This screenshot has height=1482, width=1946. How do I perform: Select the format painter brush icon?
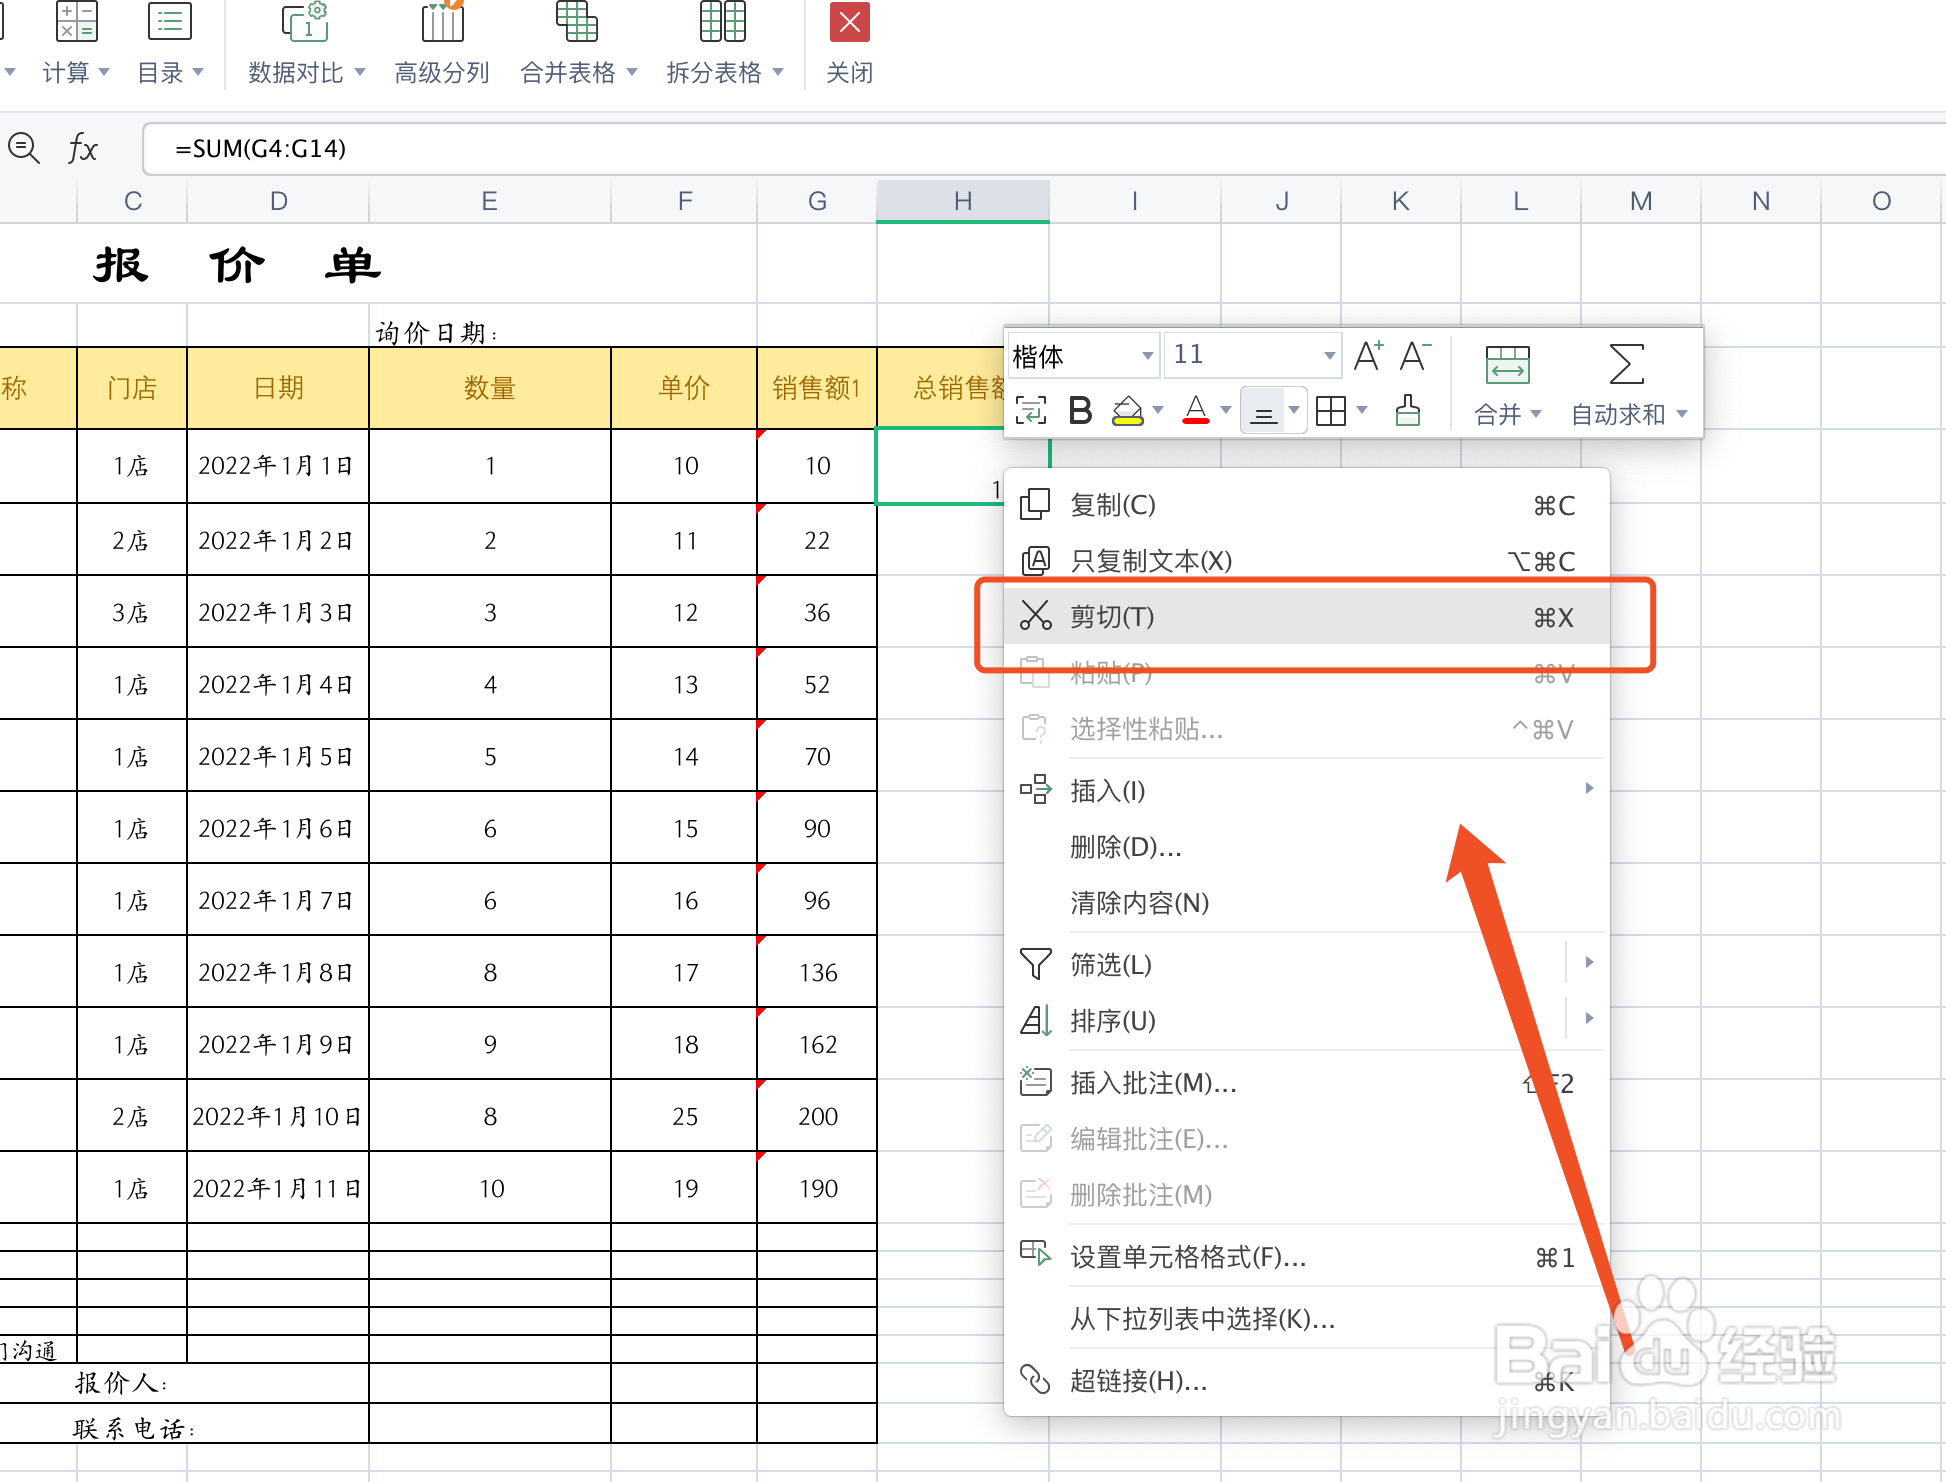click(x=1407, y=410)
